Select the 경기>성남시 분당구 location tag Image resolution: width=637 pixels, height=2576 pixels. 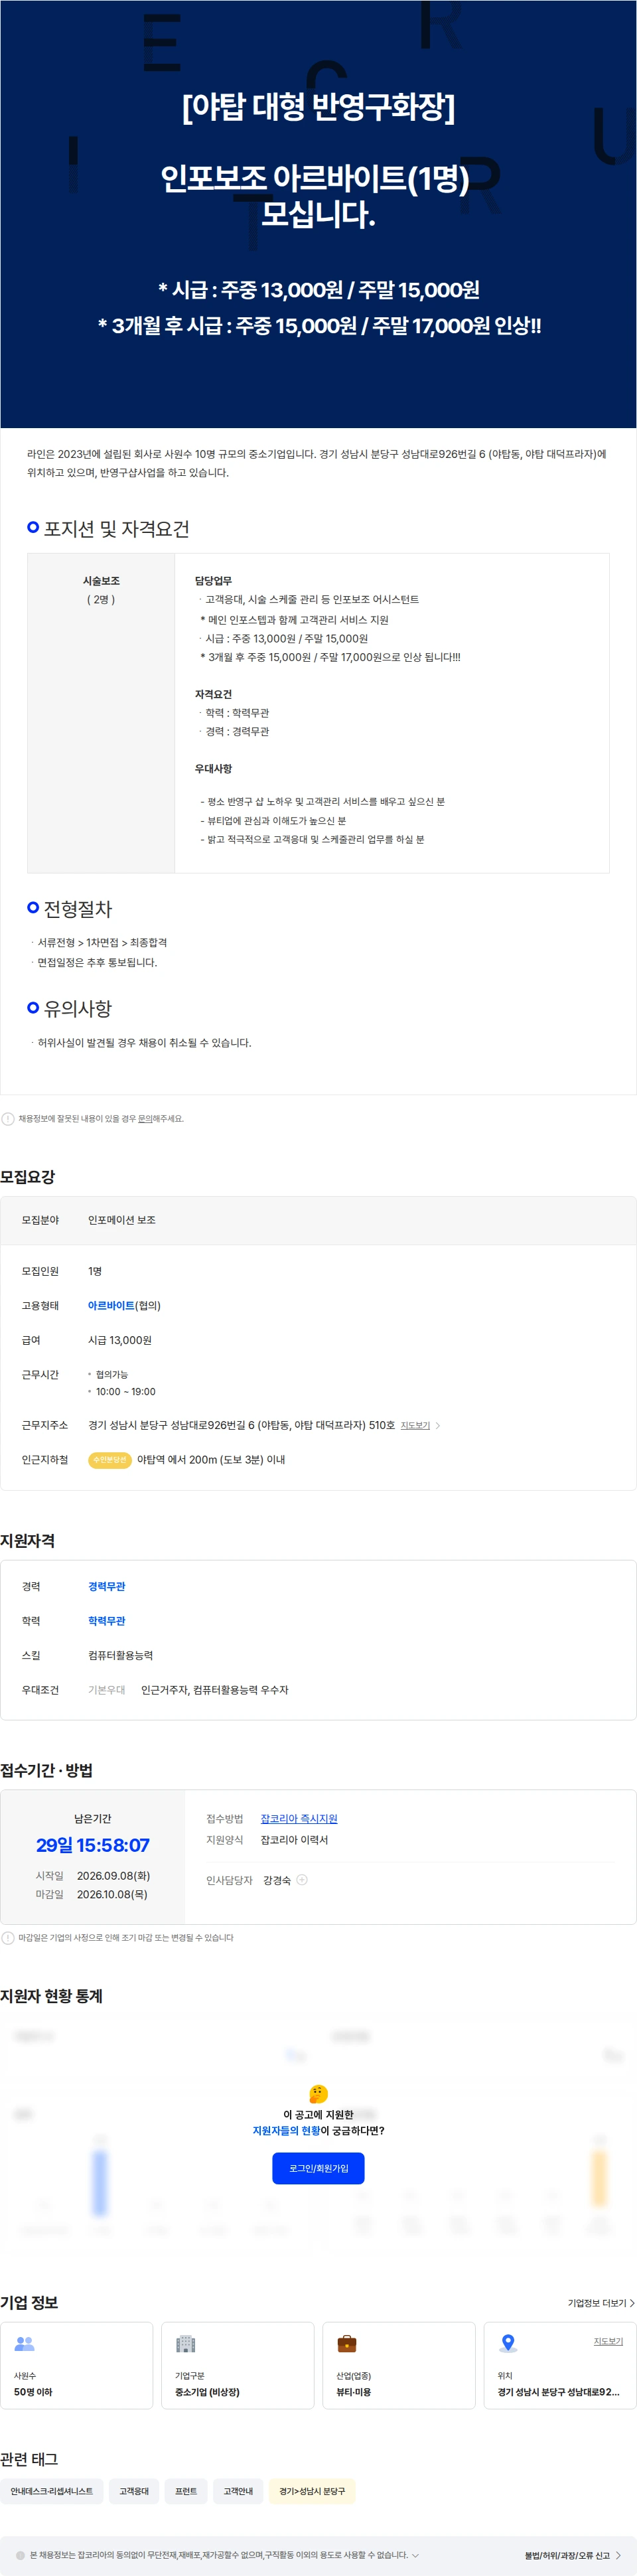click(x=312, y=2491)
